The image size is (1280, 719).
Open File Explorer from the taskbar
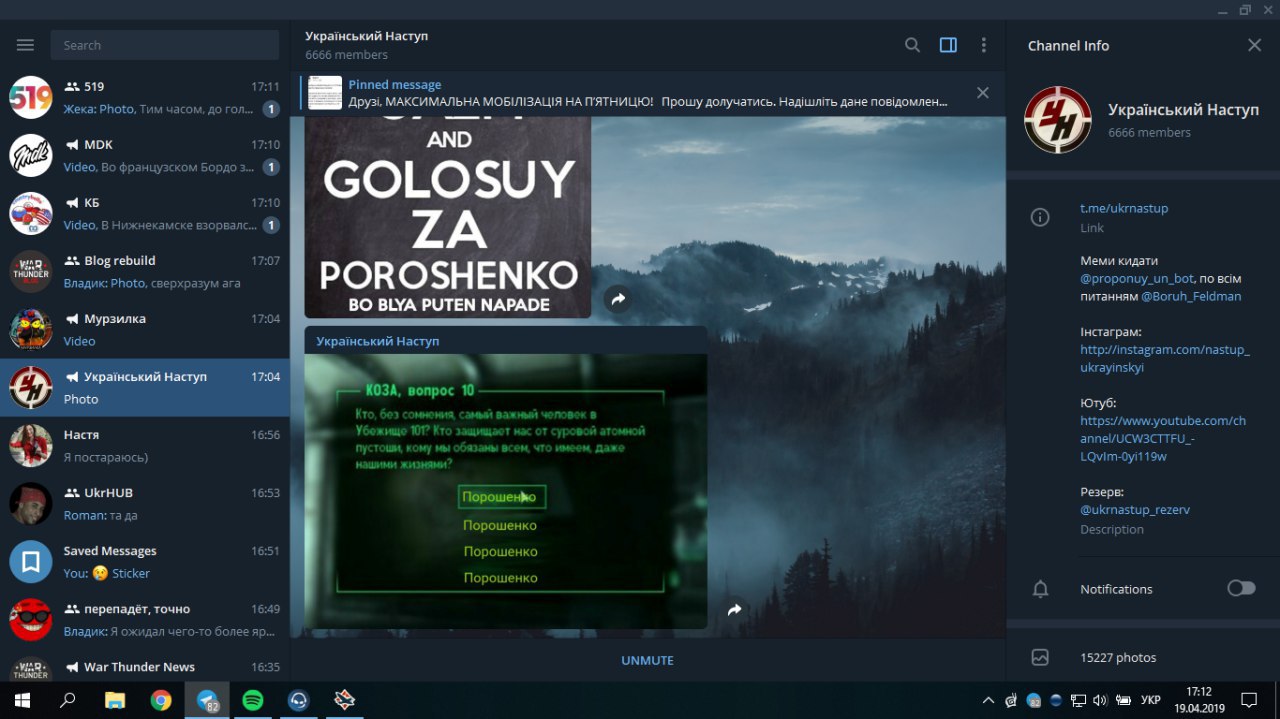[115, 700]
